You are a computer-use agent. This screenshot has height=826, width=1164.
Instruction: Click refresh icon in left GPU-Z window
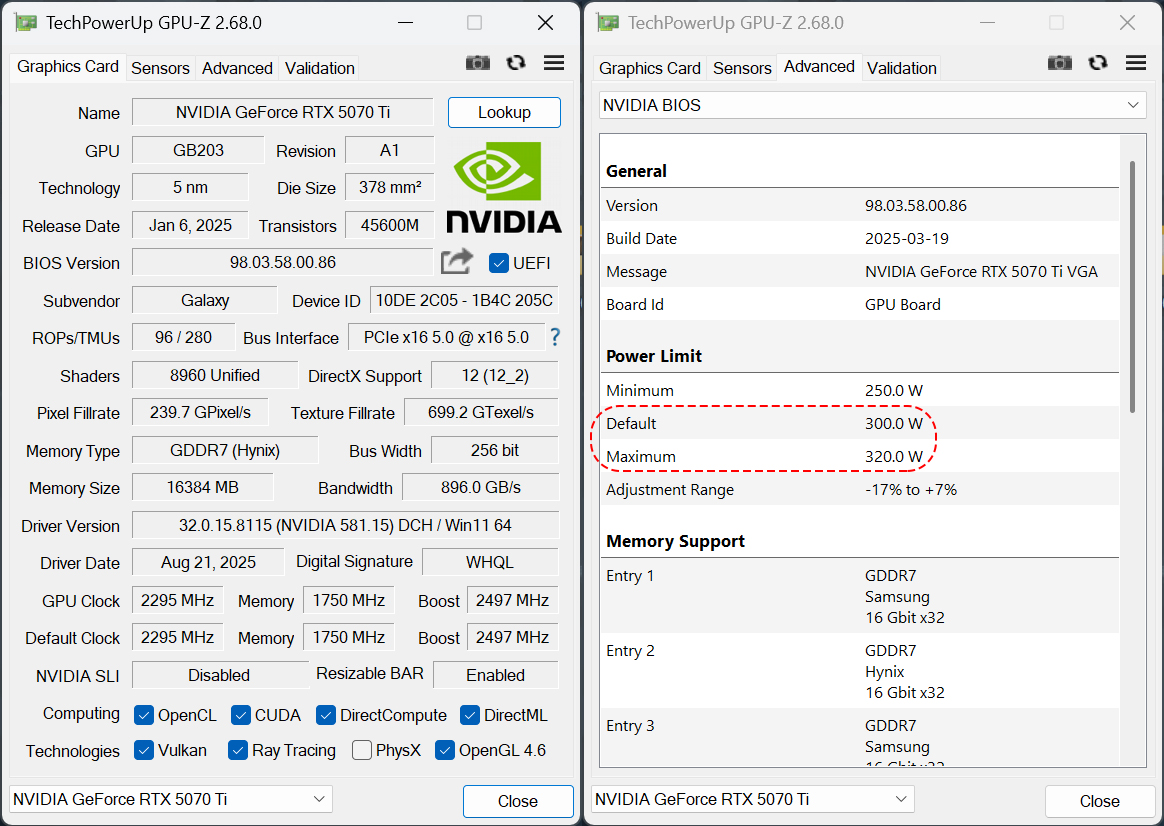[516, 63]
